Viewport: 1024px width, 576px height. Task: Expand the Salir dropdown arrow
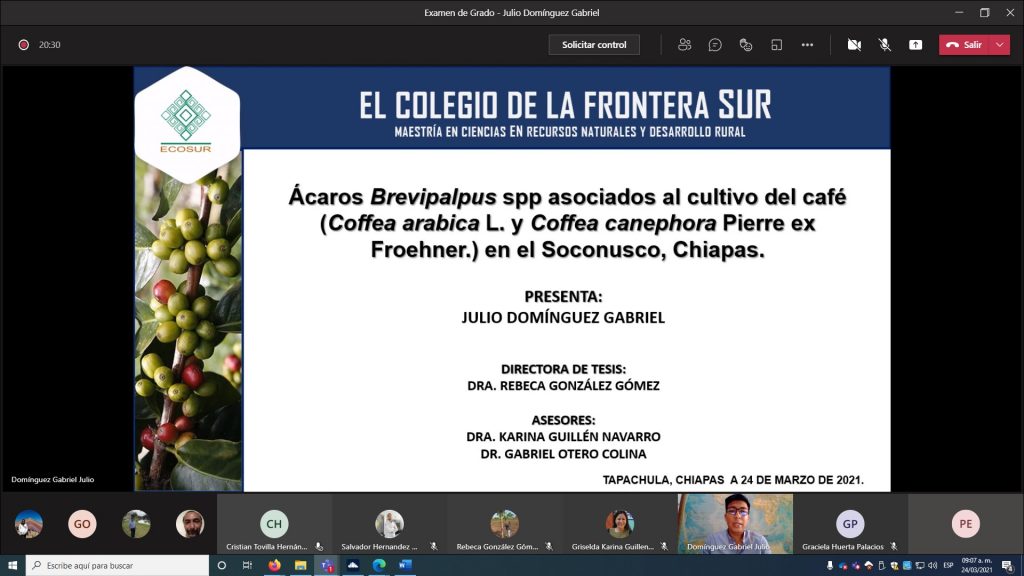click(x=1000, y=44)
